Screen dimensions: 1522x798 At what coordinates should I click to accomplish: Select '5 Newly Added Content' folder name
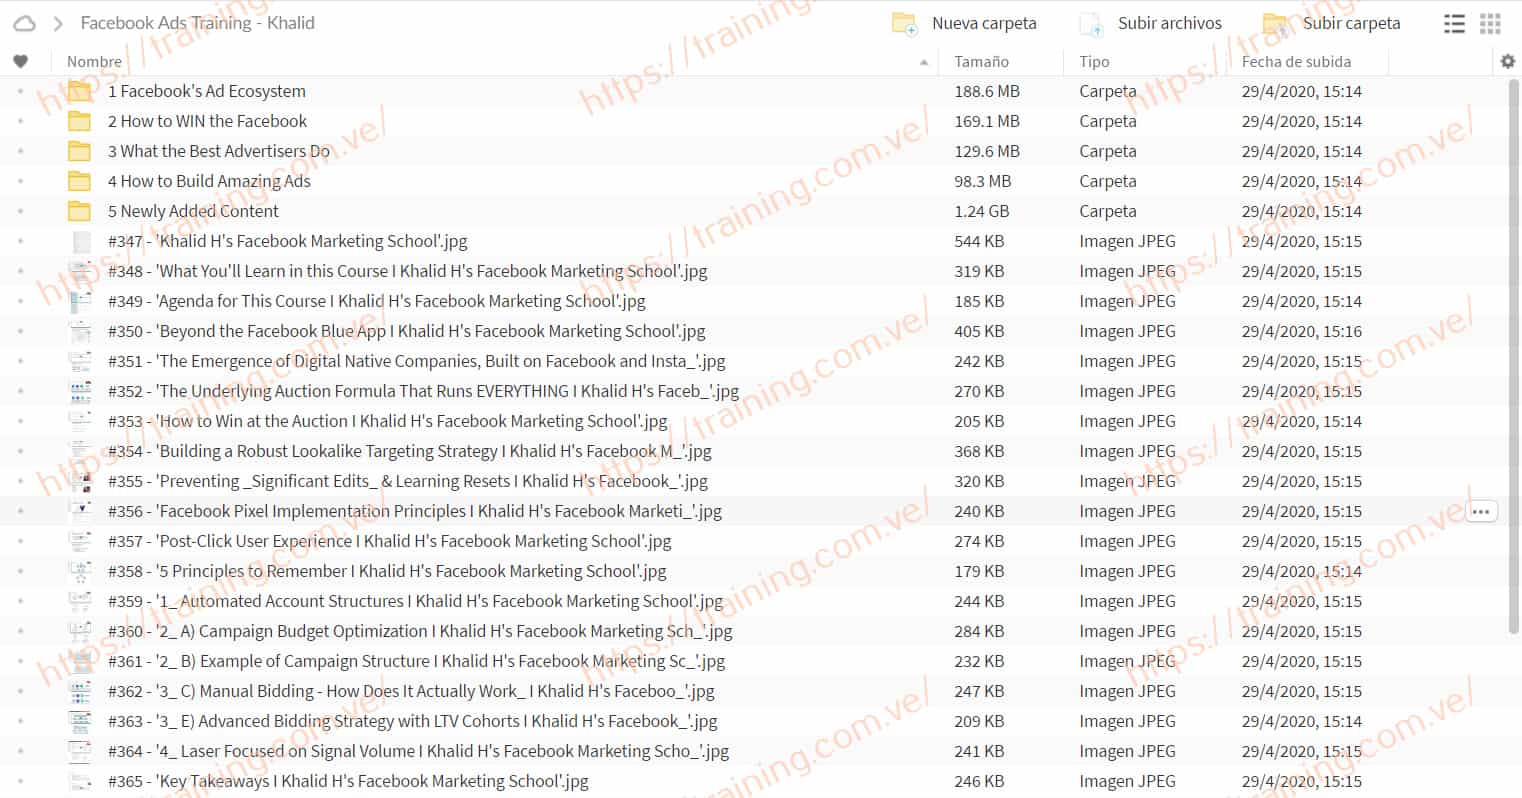pos(193,211)
